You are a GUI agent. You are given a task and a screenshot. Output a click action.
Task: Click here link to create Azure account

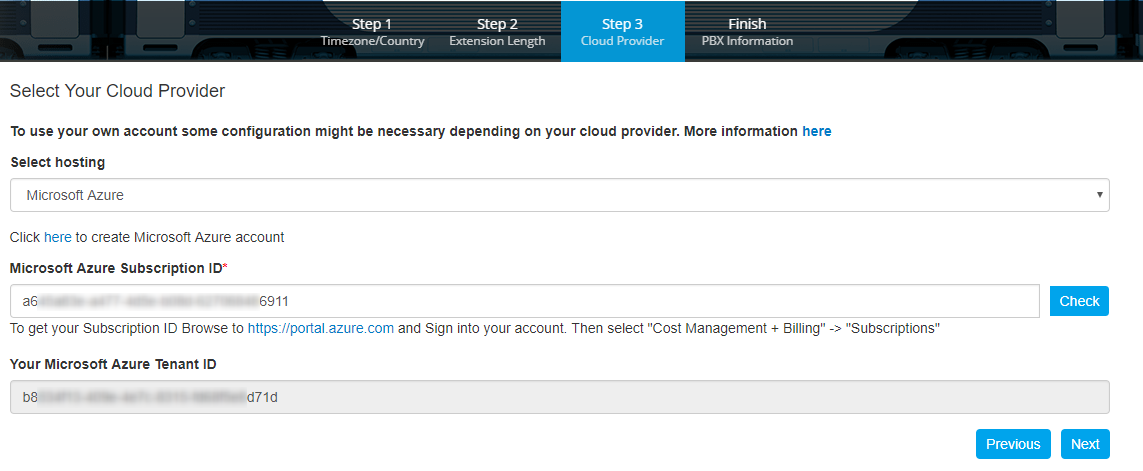coord(58,237)
